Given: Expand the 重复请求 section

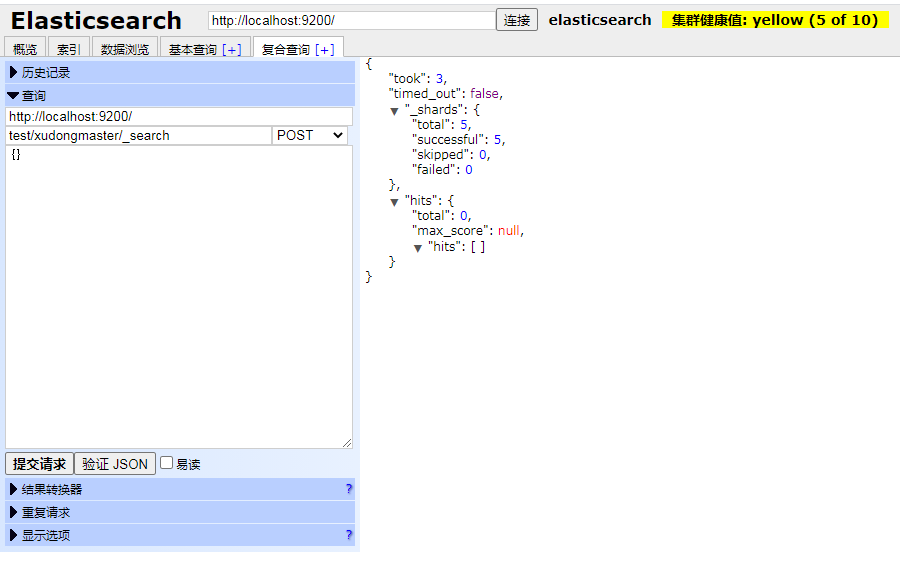Looking at the screenshot, I should [x=180, y=512].
